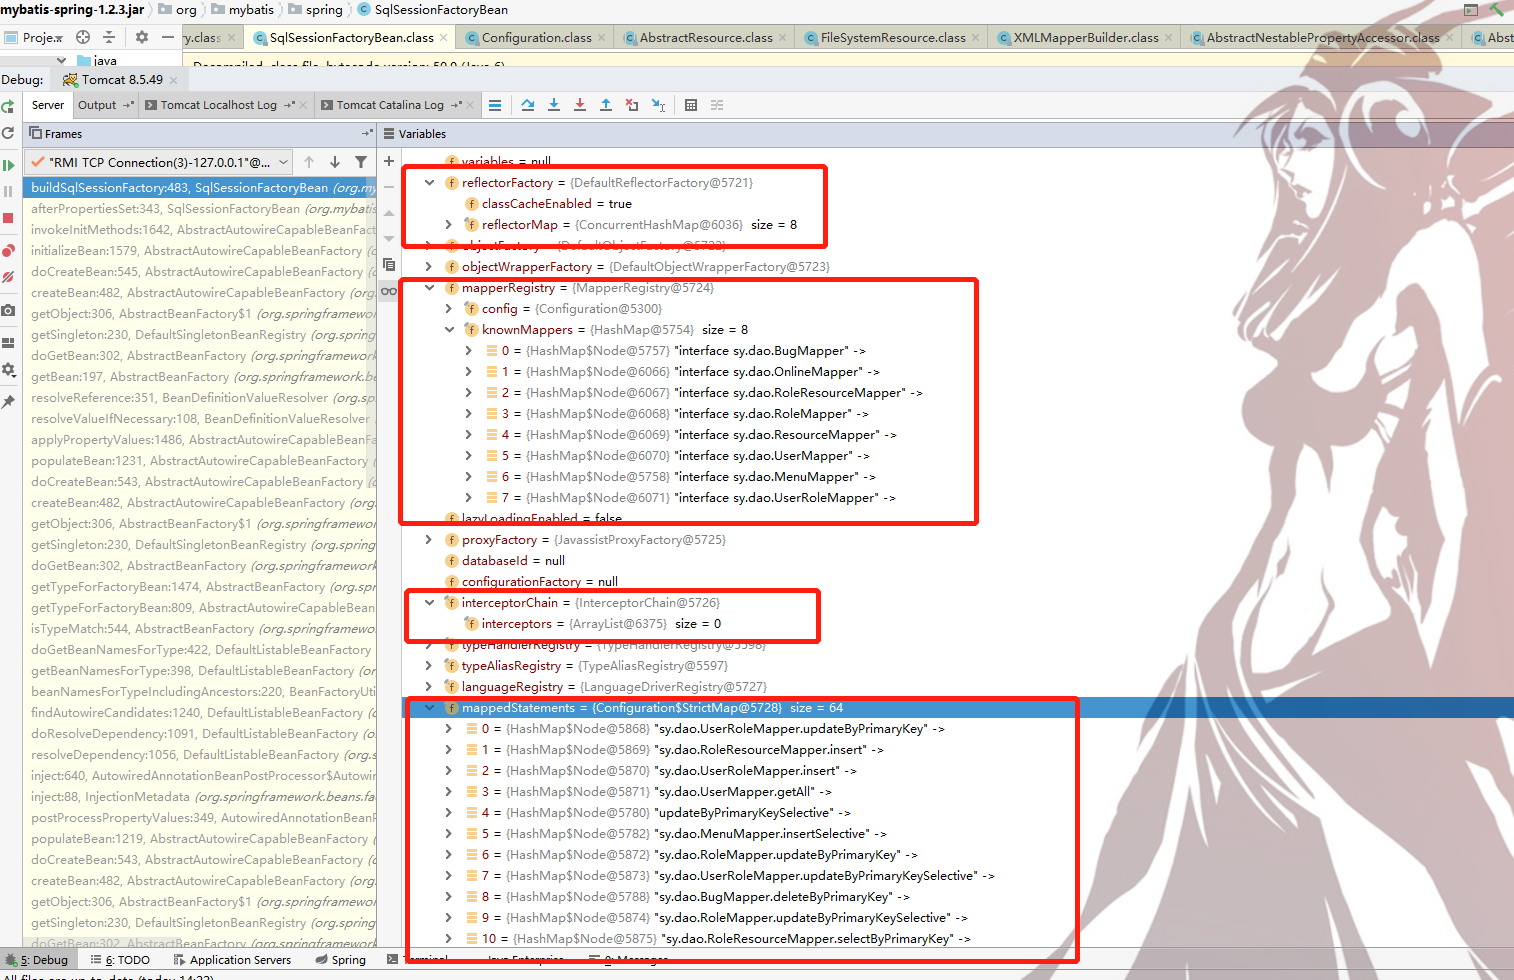
Task: Show the execution point
Action: coord(495,105)
